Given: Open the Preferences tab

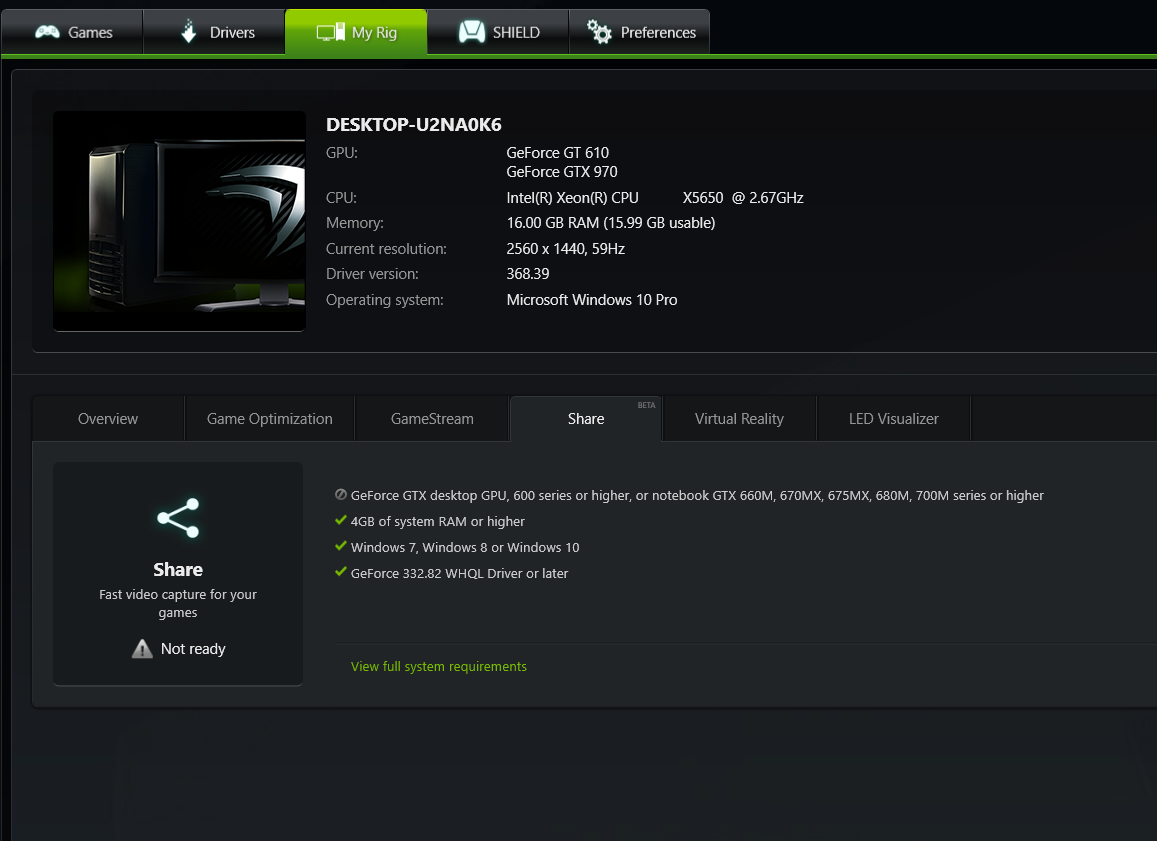Looking at the screenshot, I should (x=640, y=32).
